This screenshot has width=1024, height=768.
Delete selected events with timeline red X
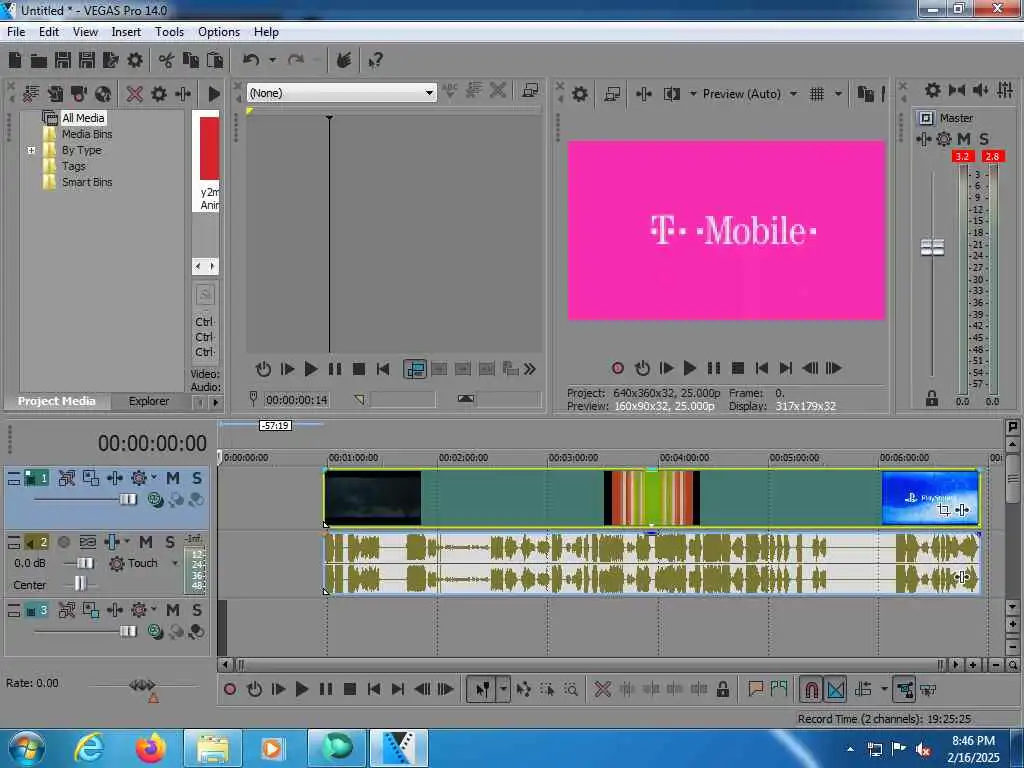tap(603, 689)
